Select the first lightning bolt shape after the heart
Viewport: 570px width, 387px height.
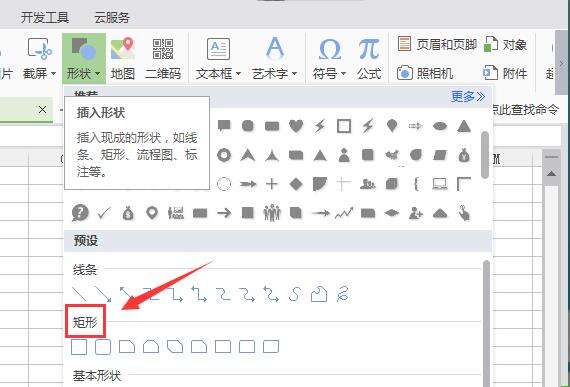(320, 126)
